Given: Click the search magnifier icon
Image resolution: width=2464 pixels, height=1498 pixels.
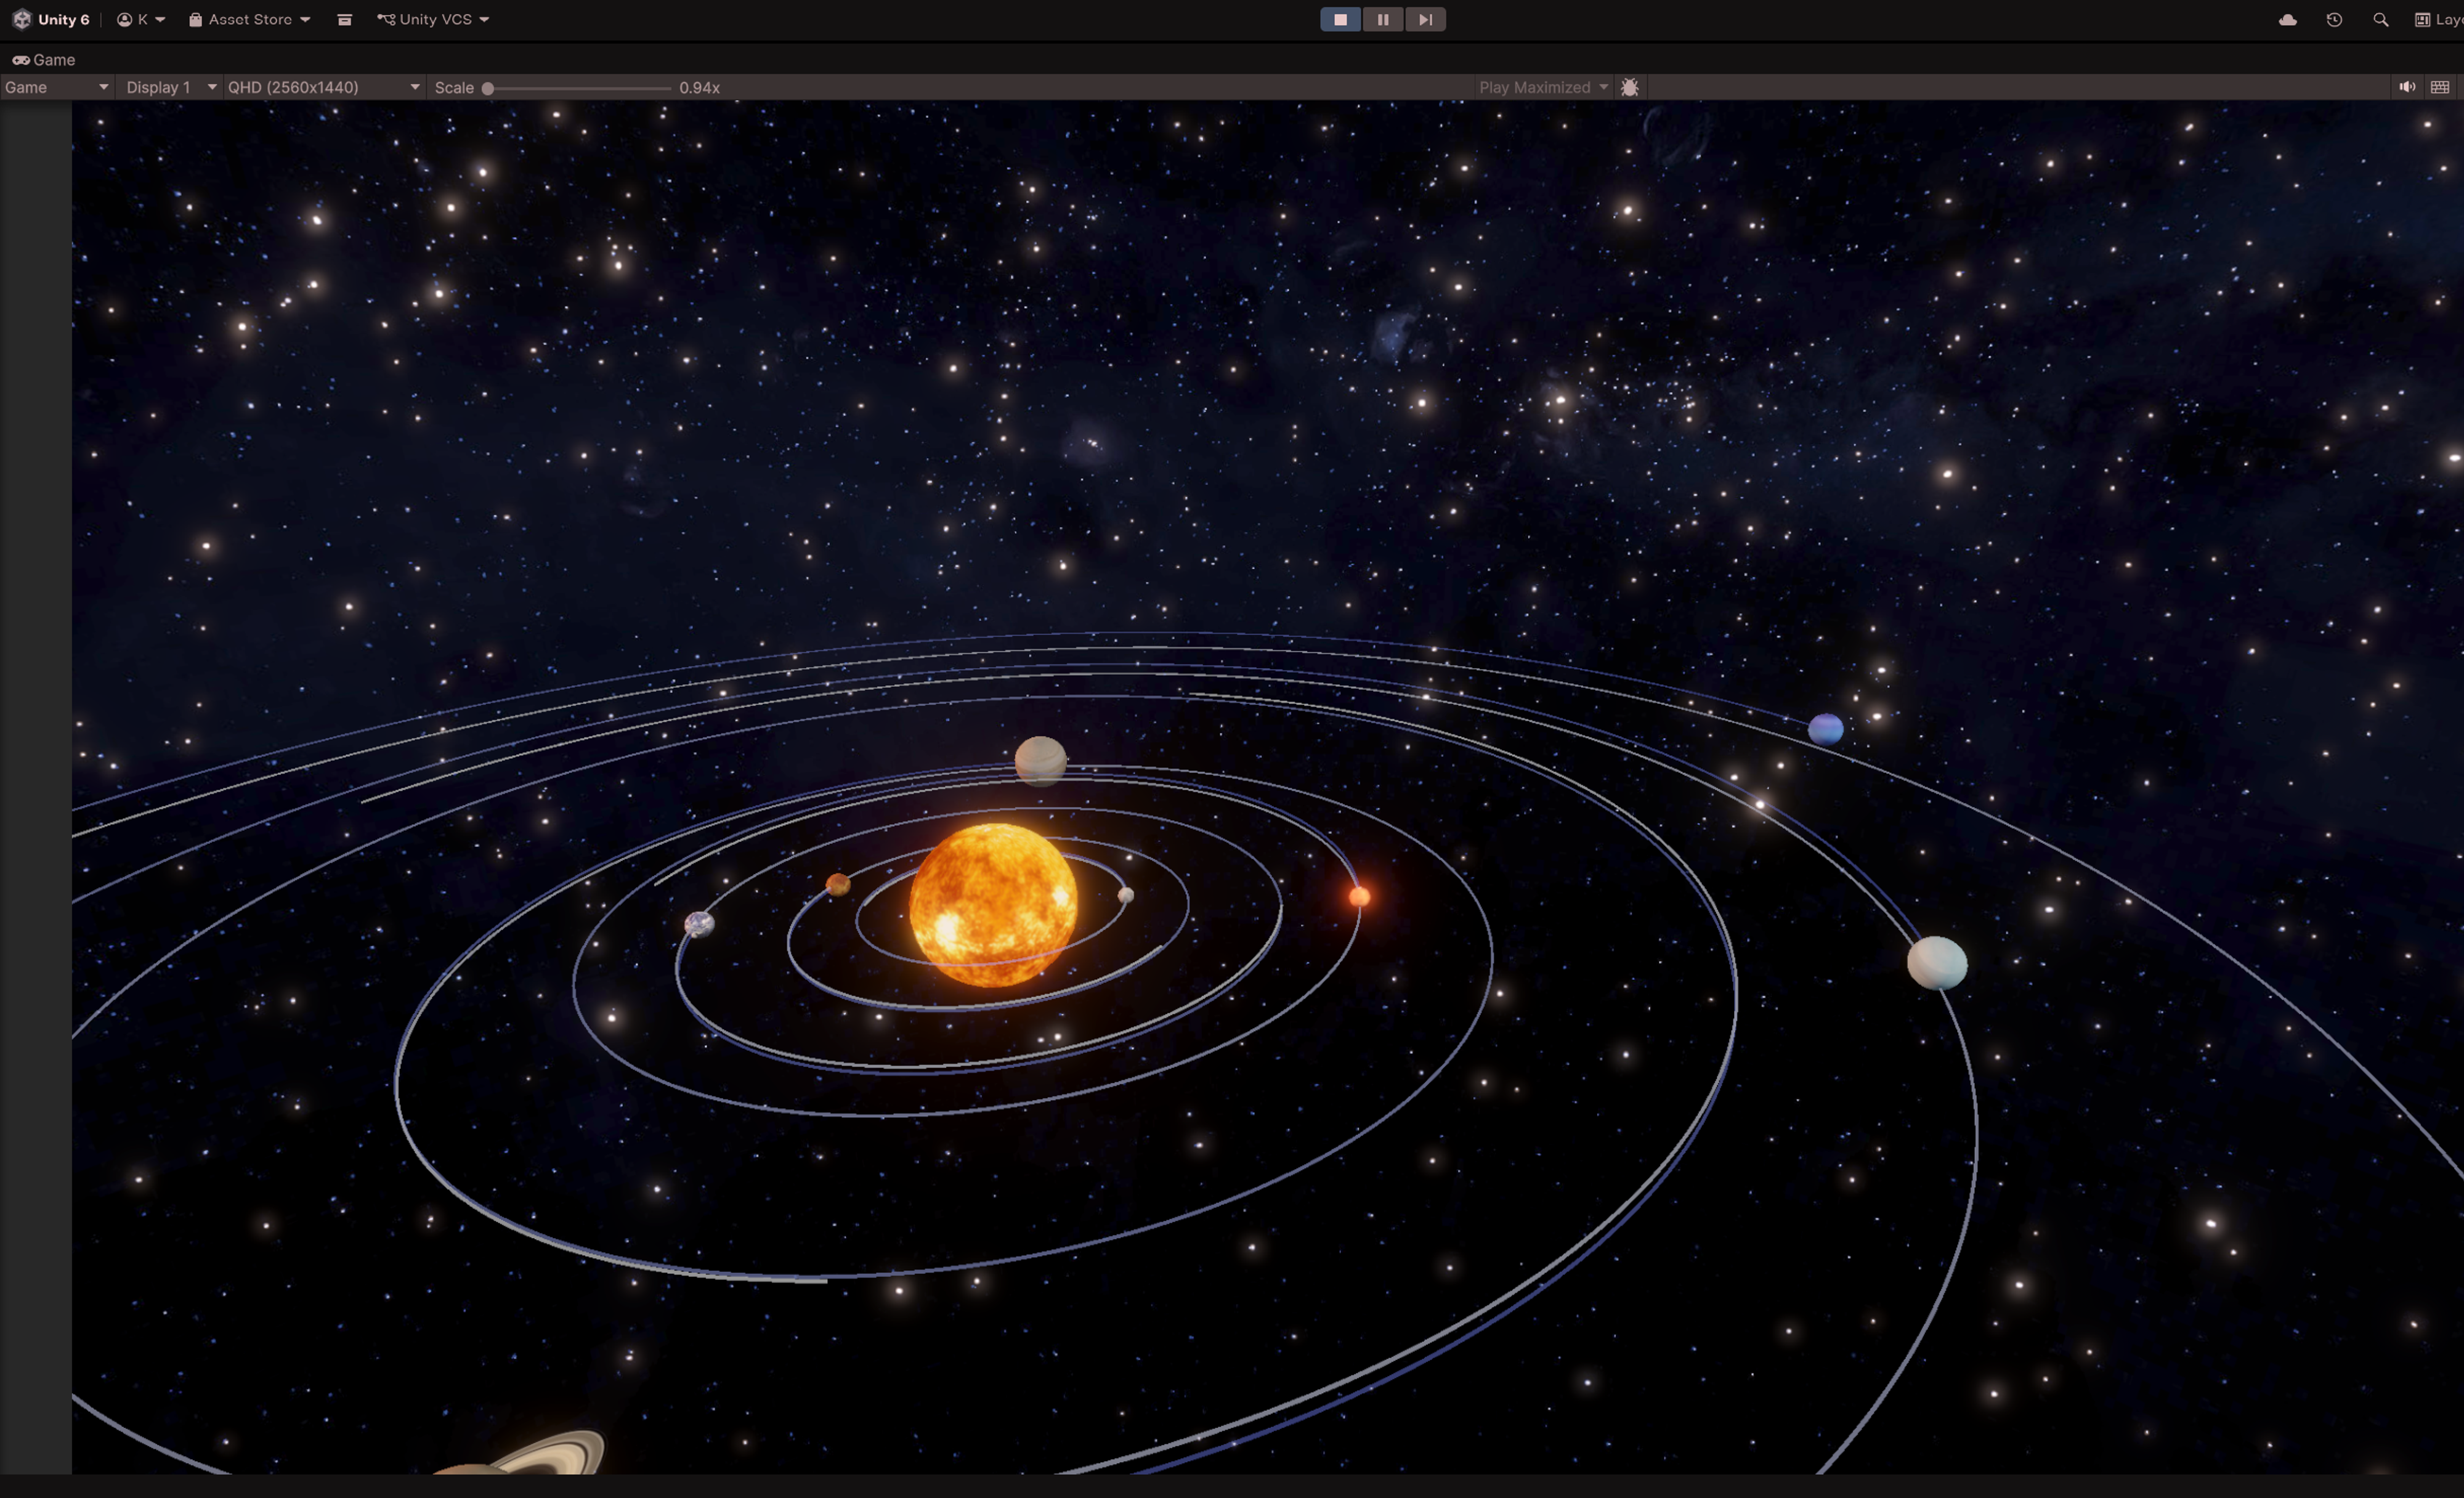Looking at the screenshot, I should click(x=2380, y=19).
